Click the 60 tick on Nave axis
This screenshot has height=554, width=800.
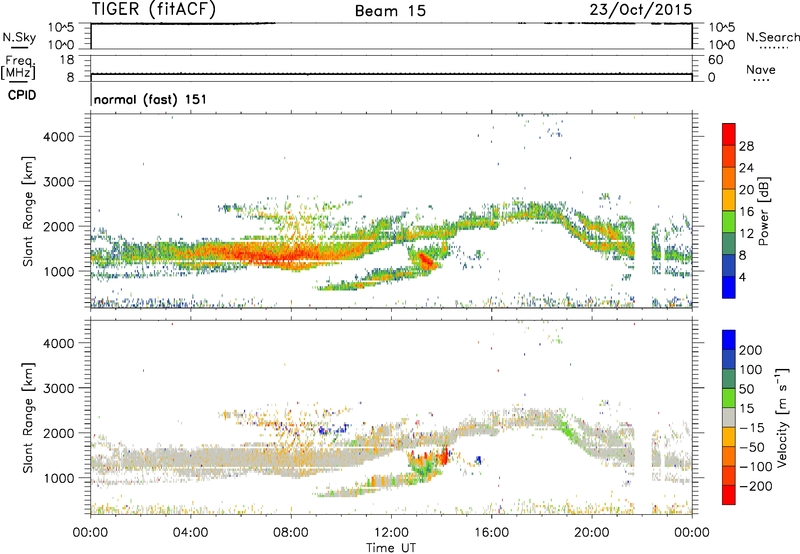click(715, 60)
